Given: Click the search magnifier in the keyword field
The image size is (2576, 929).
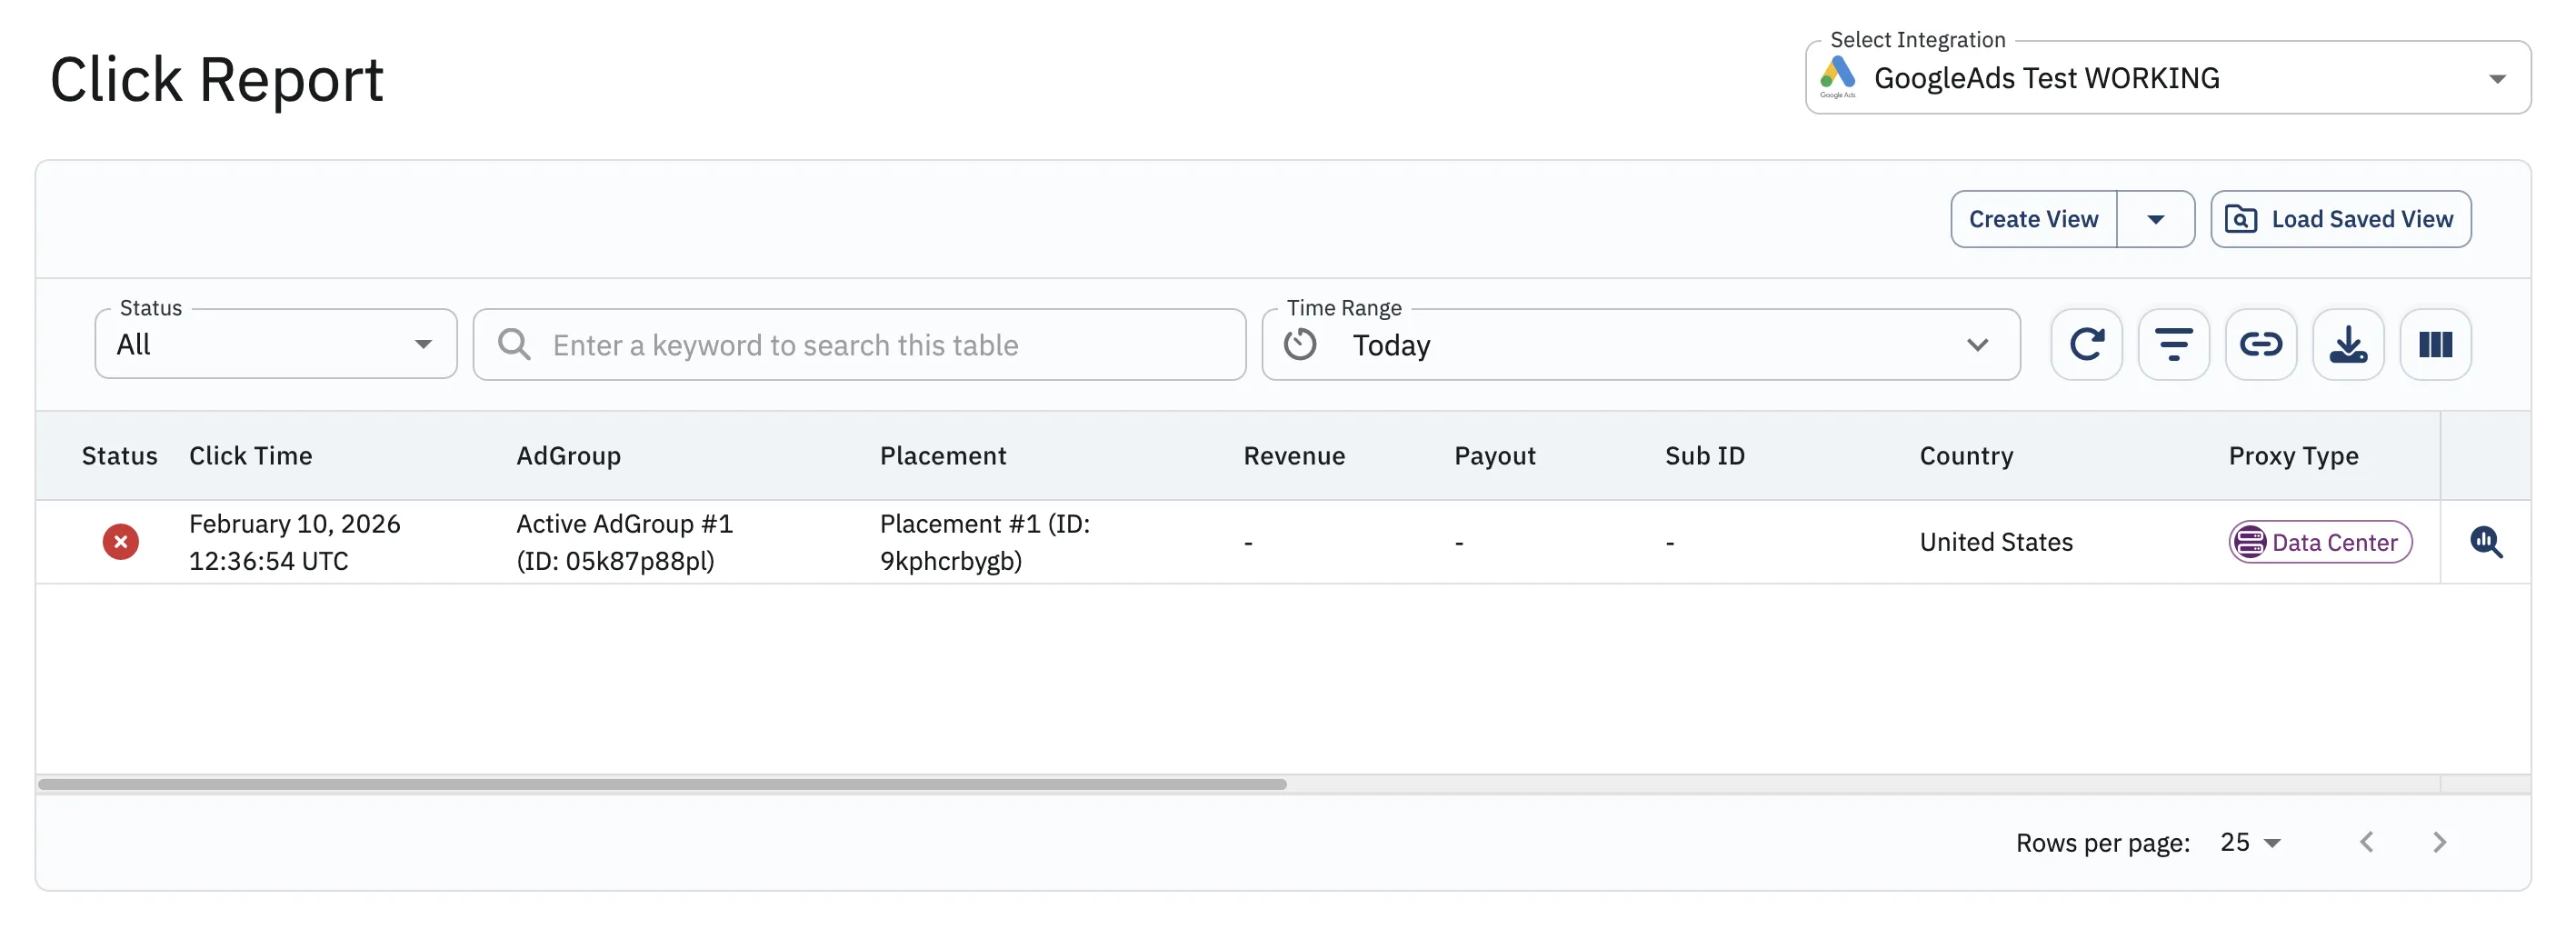Looking at the screenshot, I should [x=513, y=344].
